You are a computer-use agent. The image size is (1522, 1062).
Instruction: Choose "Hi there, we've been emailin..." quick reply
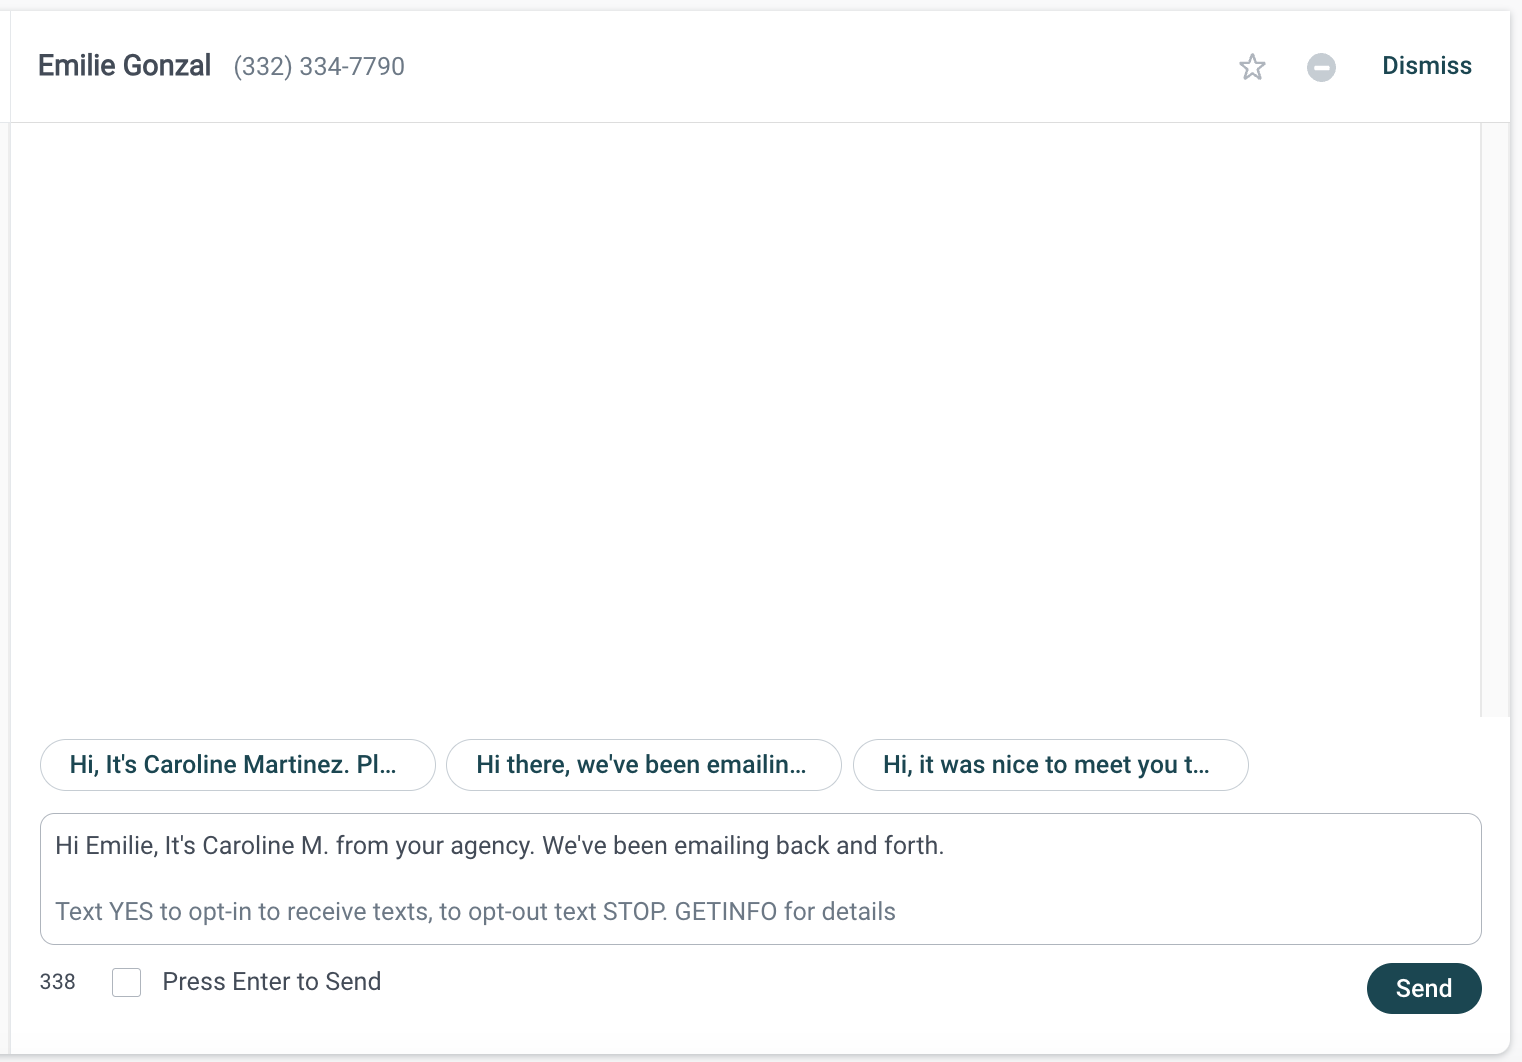pos(644,765)
